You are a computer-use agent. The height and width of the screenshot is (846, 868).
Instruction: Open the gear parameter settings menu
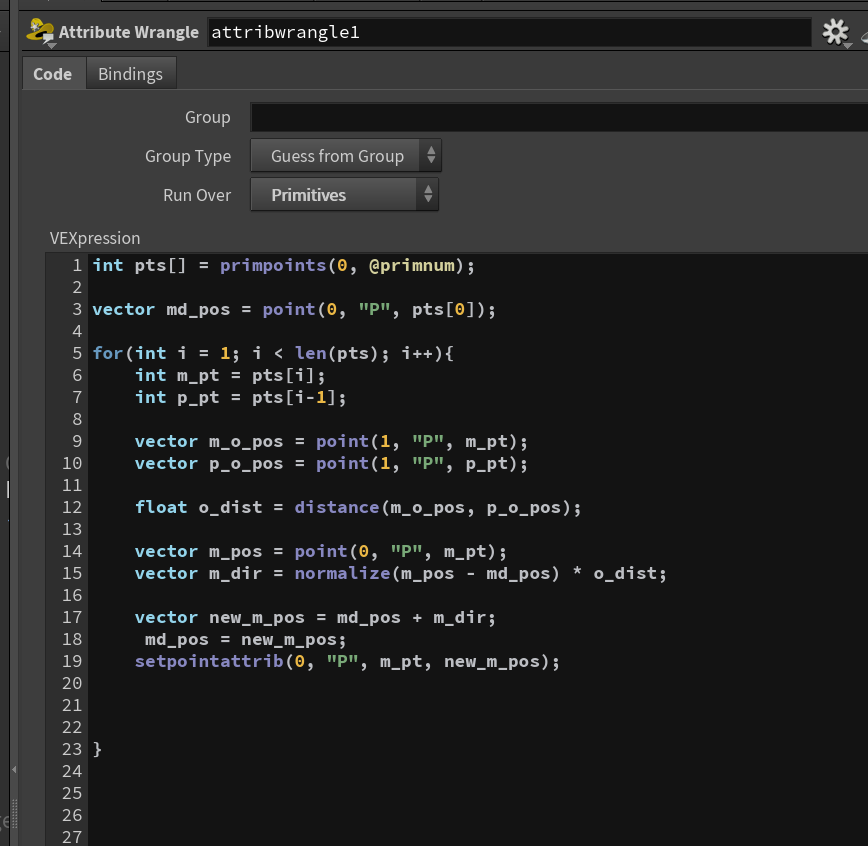click(x=835, y=32)
